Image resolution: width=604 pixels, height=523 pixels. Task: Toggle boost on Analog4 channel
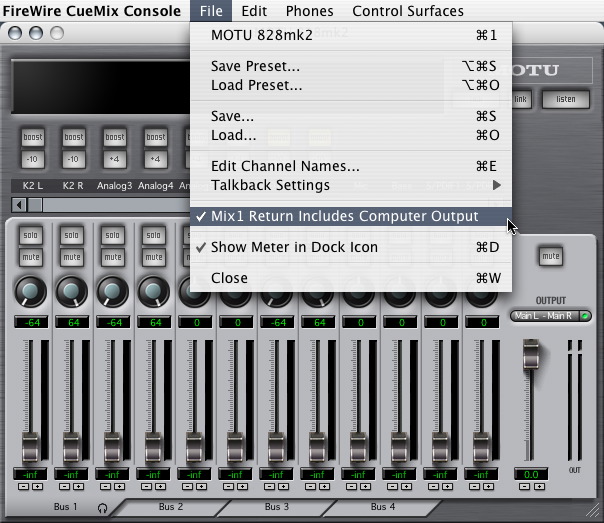point(156,137)
